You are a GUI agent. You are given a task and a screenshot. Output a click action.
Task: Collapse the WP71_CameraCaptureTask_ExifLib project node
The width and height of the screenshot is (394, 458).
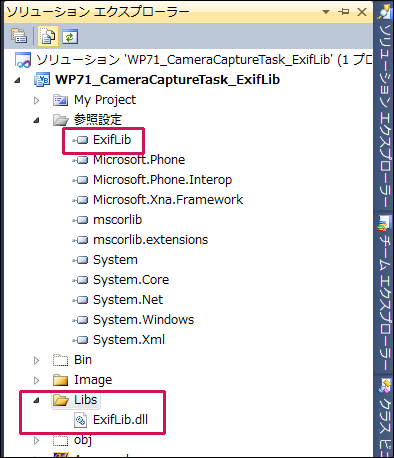click(x=17, y=80)
